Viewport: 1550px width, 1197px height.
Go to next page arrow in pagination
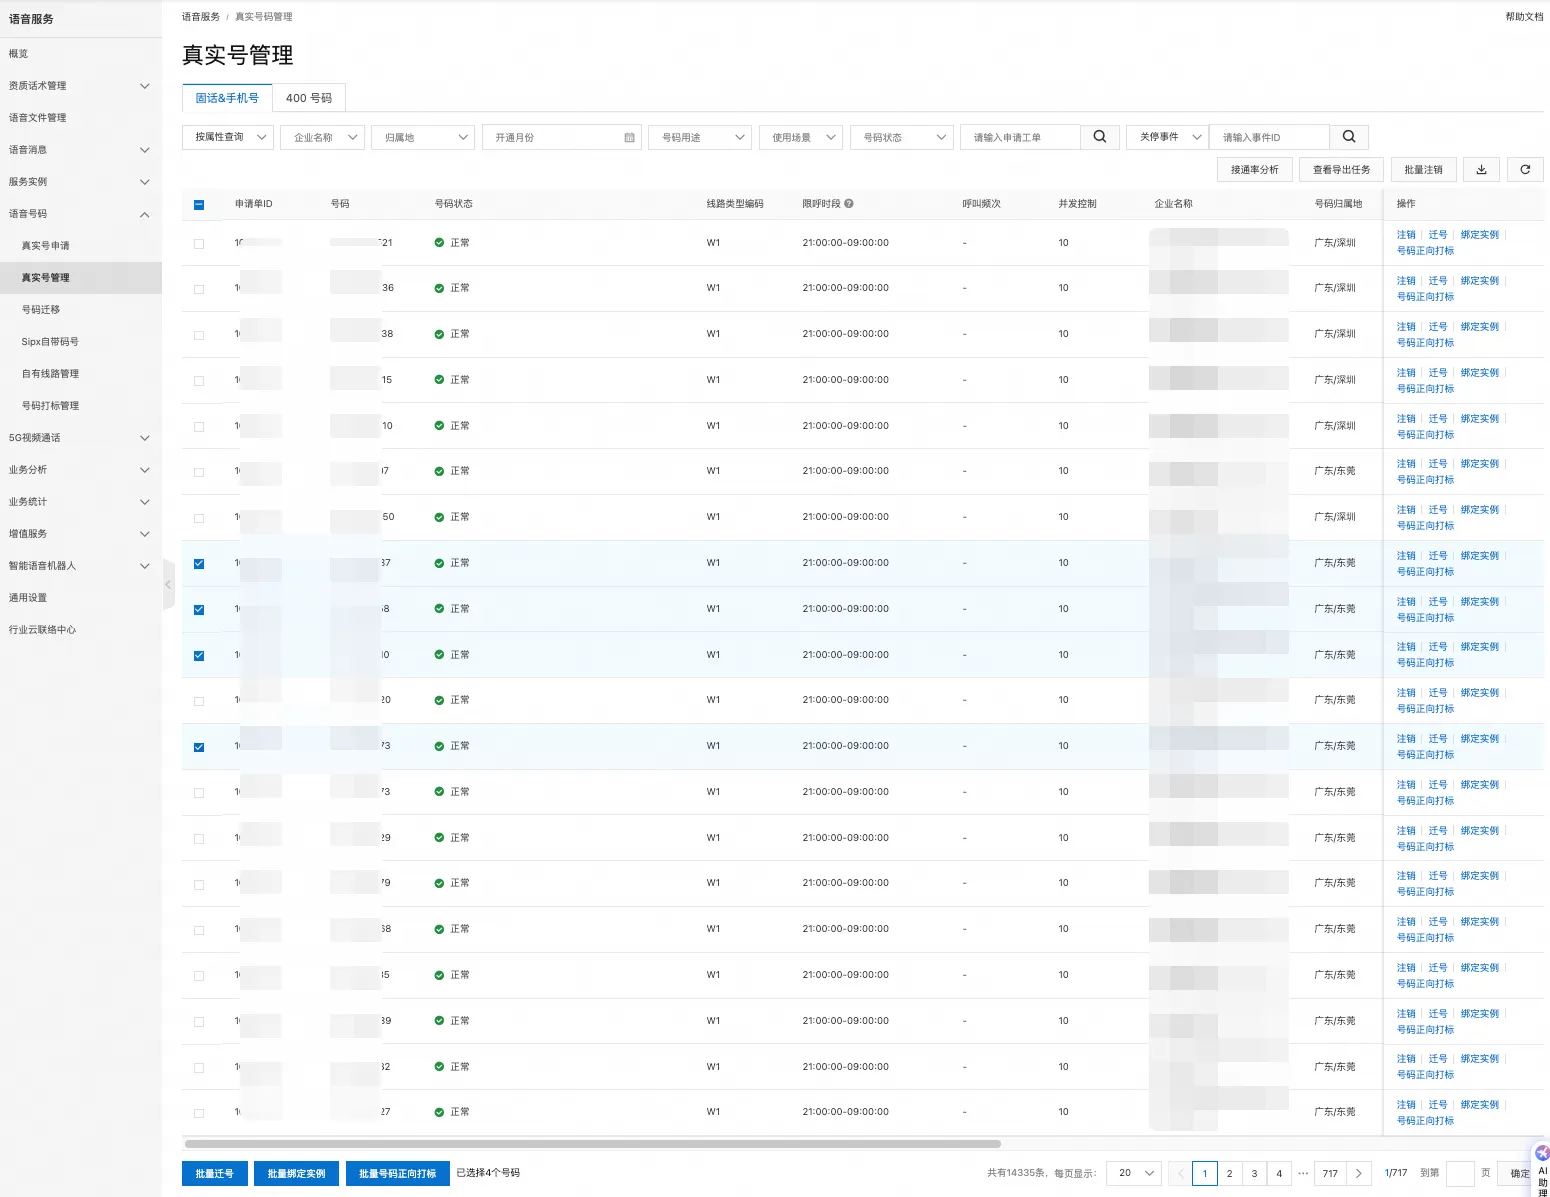pos(1358,1173)
